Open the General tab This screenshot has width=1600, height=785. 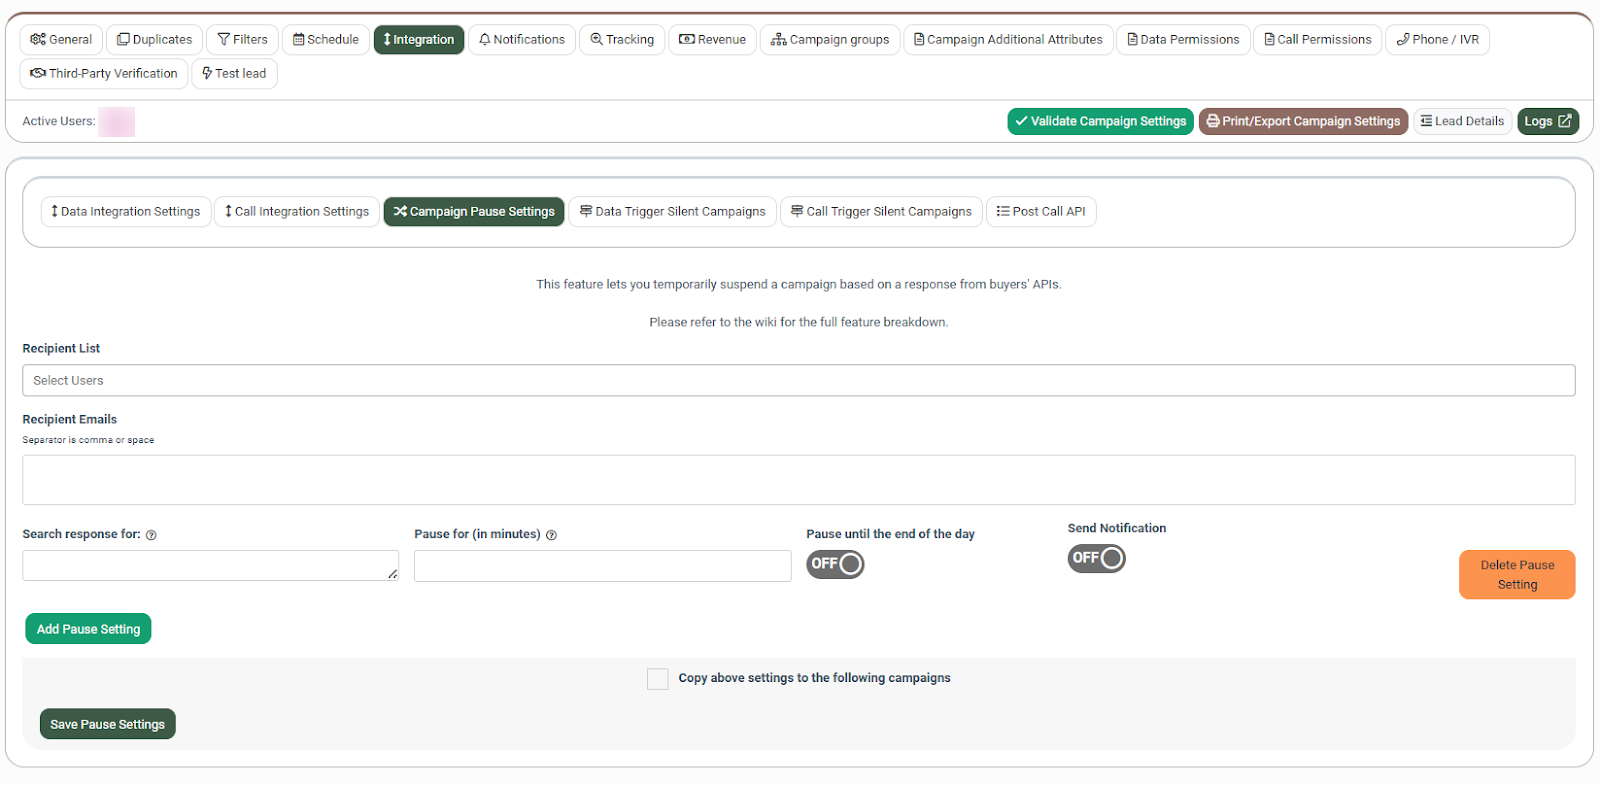pyautogui.click(x=61, y=40)
